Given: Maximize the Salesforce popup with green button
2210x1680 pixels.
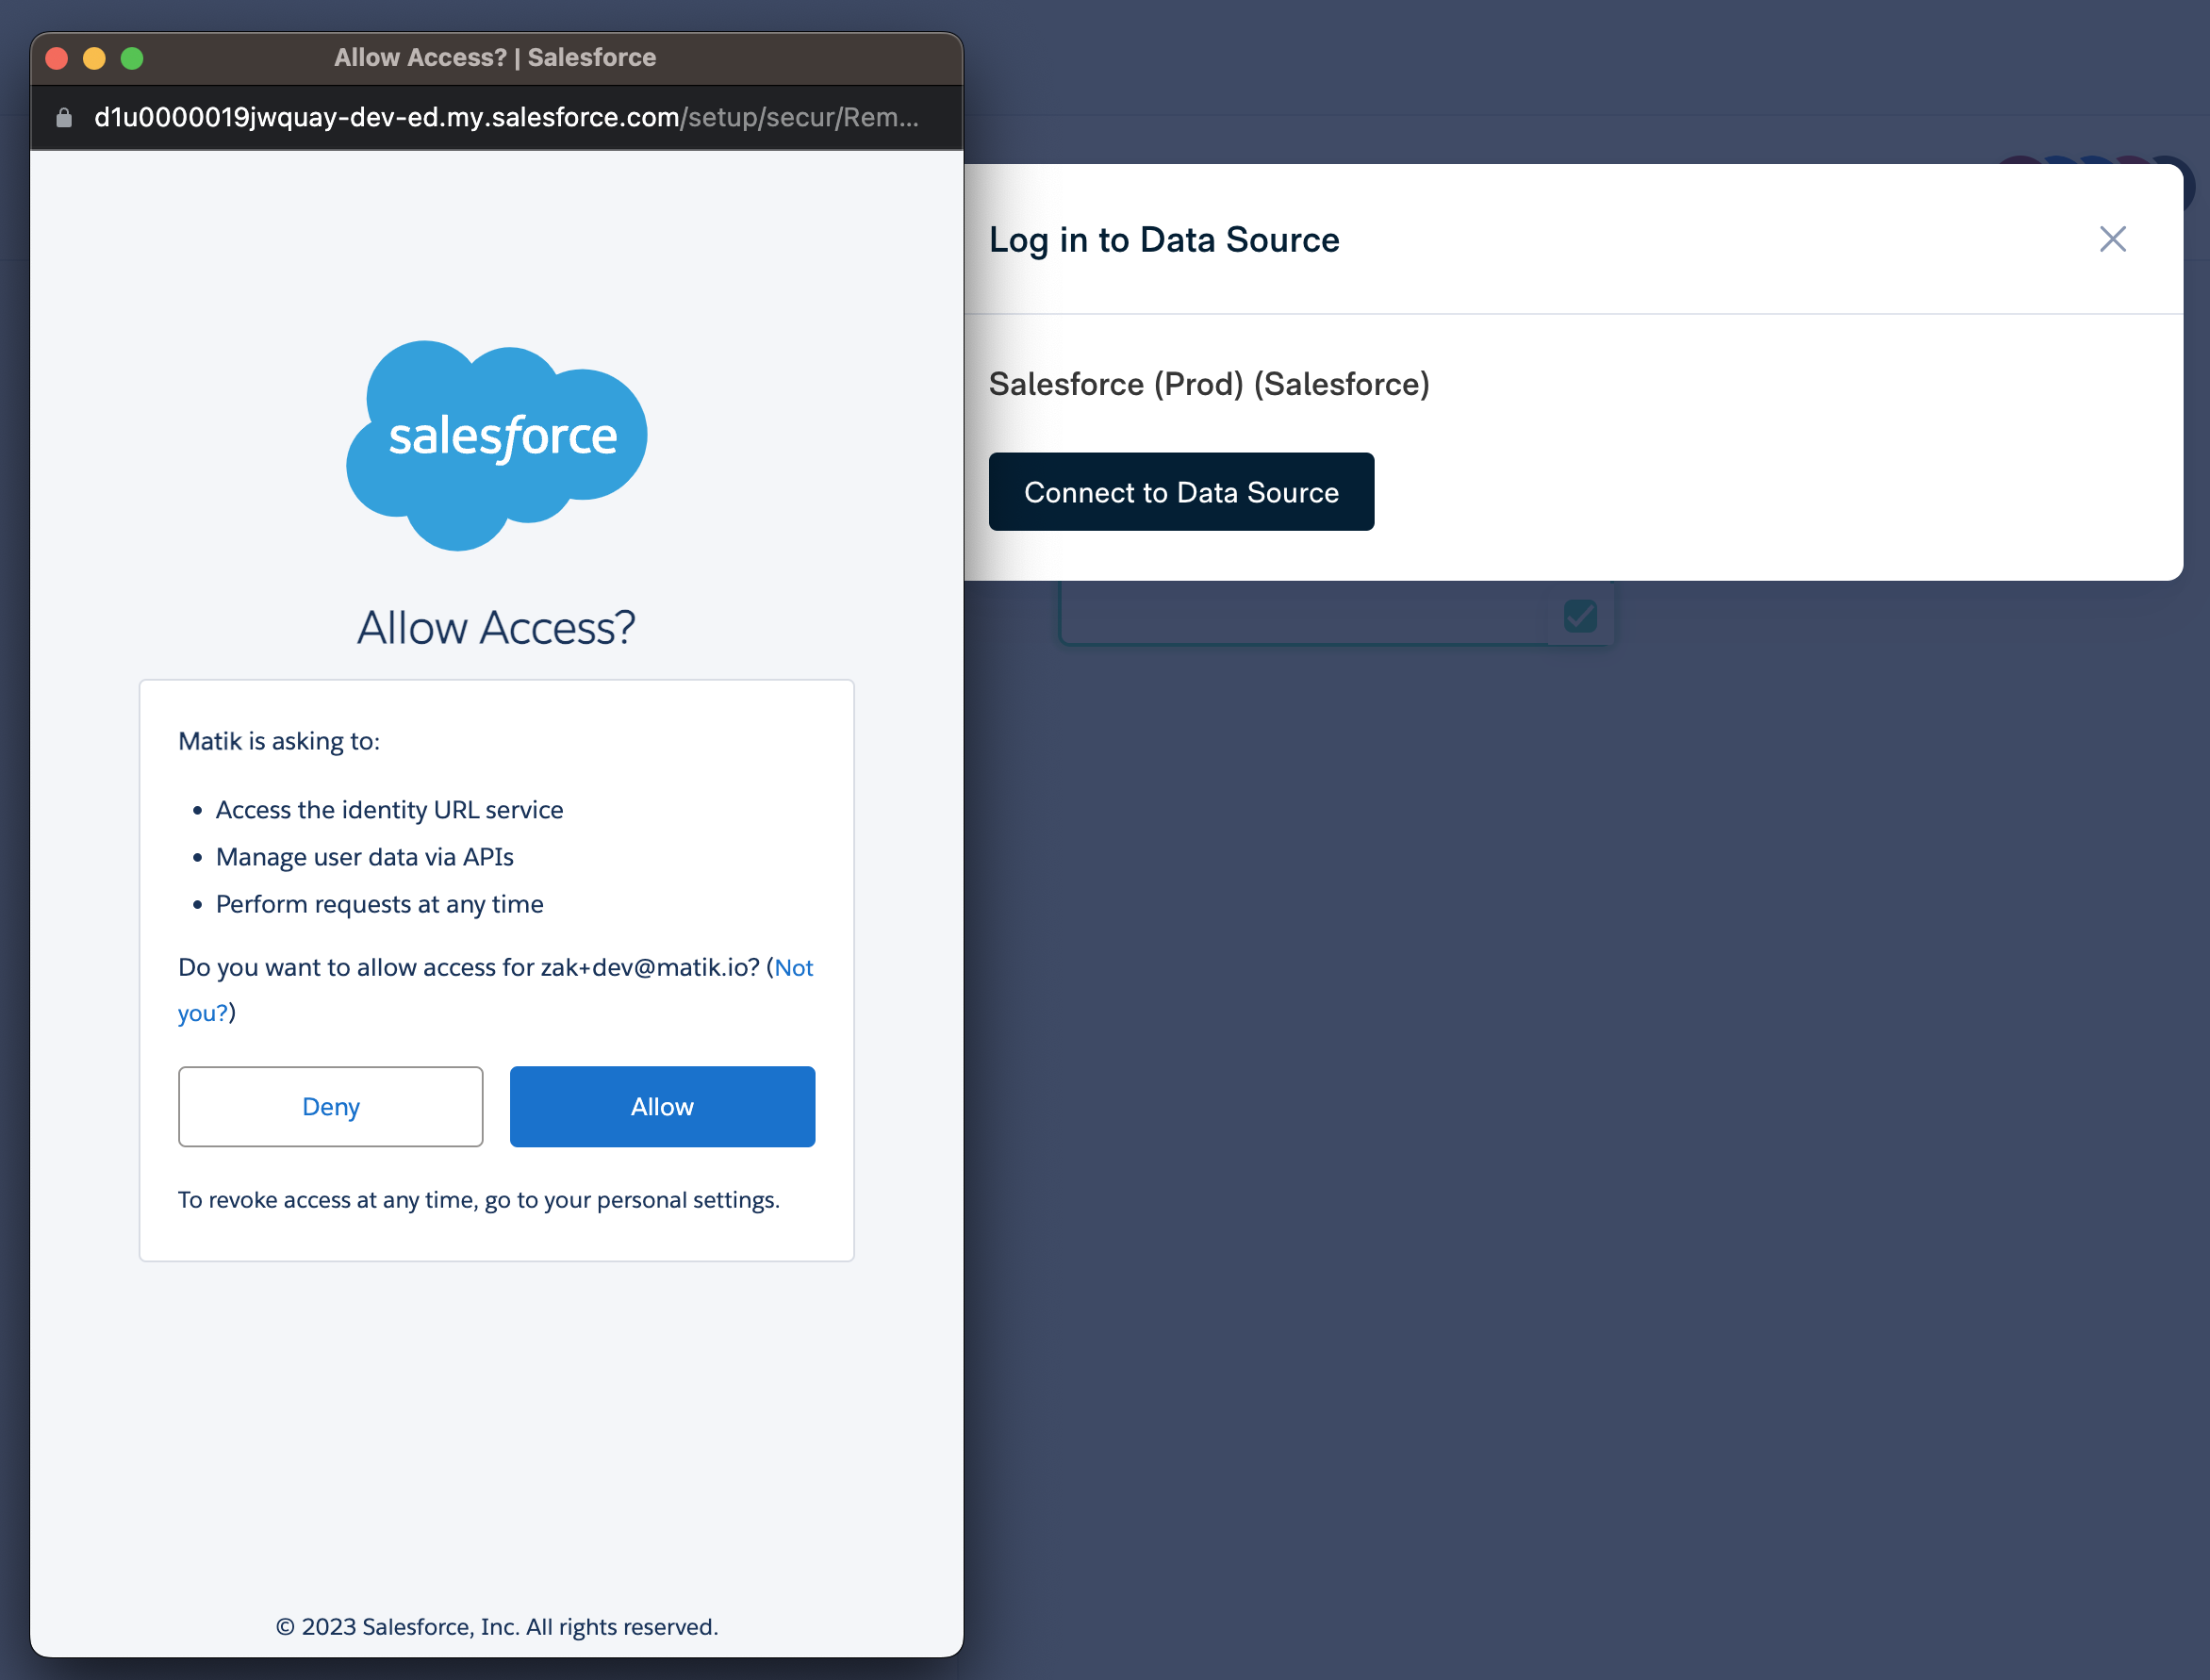Looking at the screenshot, I should 132,58.
